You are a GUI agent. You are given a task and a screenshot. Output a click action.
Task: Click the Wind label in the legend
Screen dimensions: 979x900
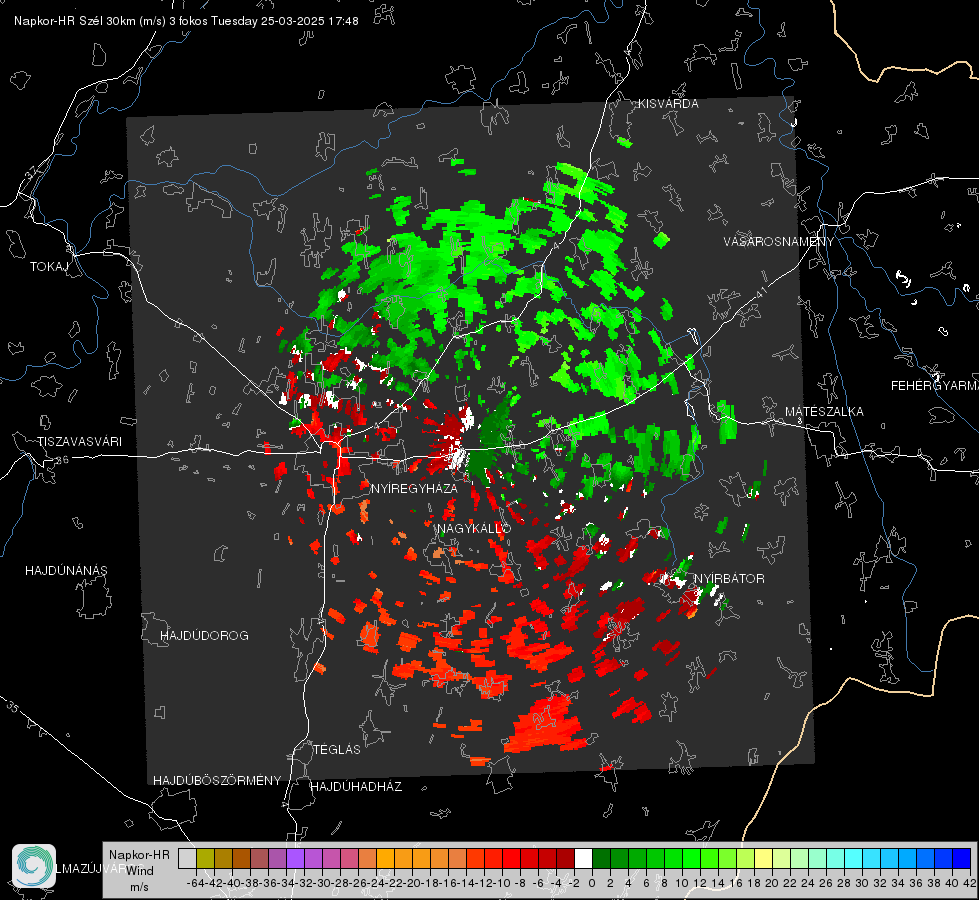tap(139, 871)
